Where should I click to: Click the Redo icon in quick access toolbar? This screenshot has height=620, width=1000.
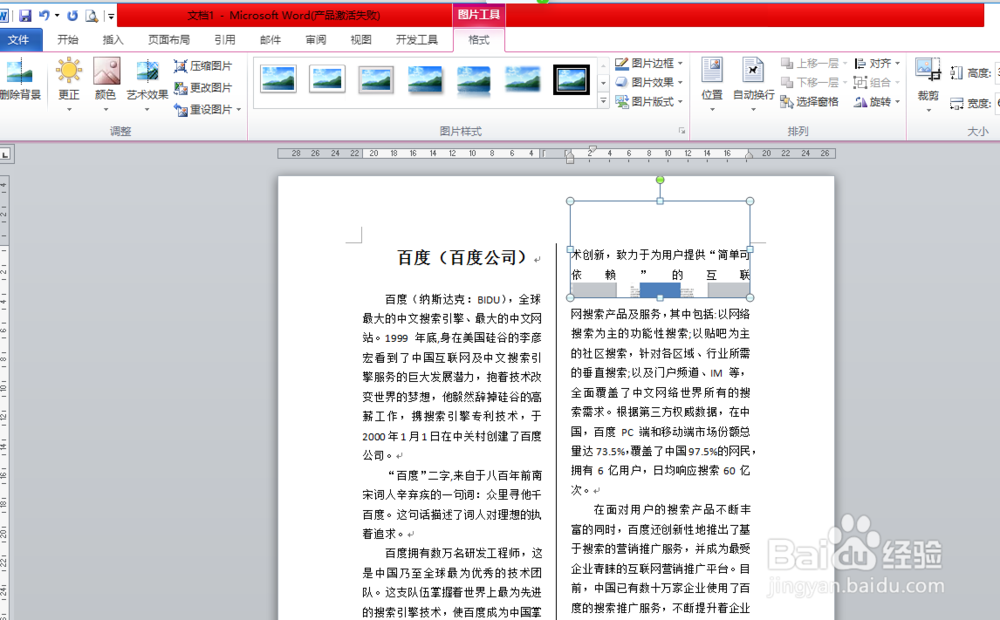click(x=72, y=15)
